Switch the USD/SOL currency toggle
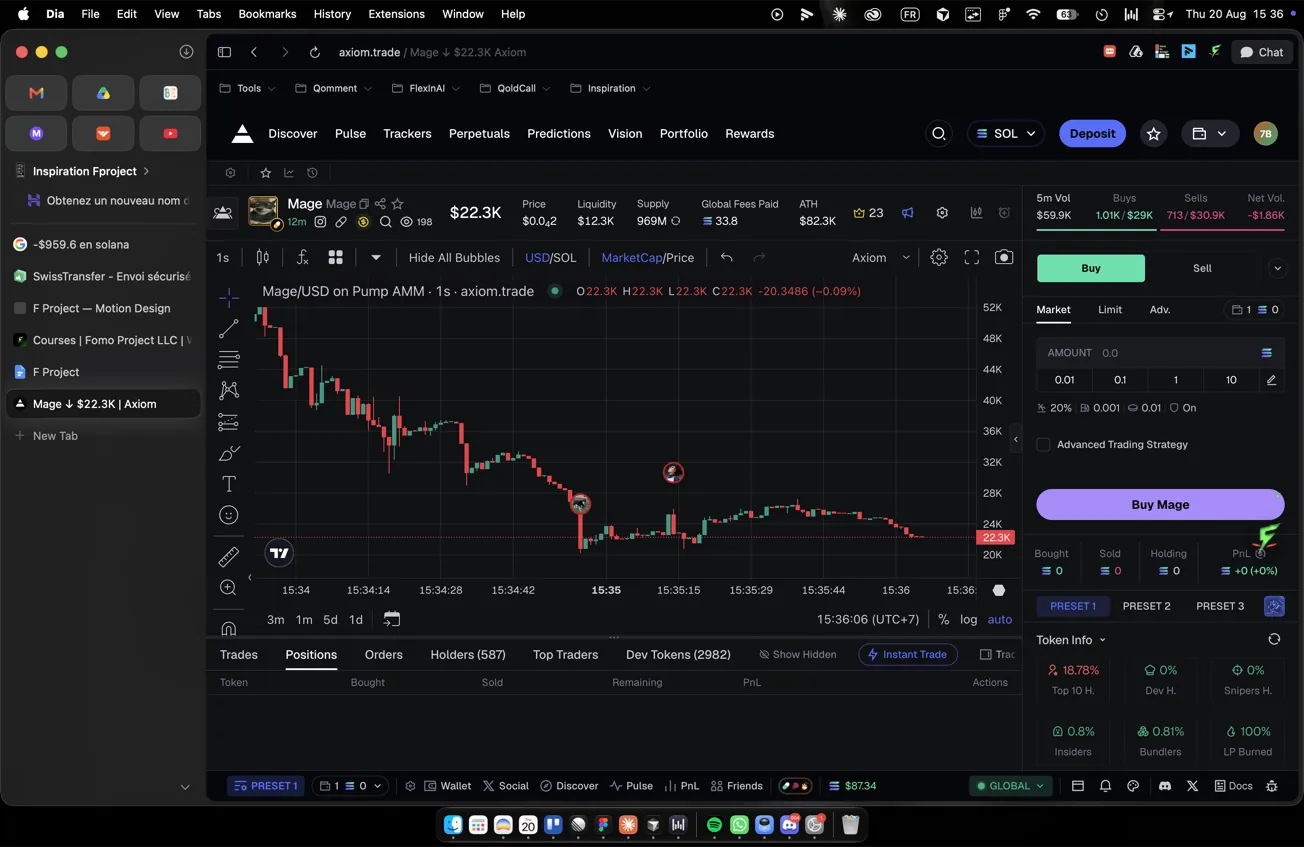The width and height of the screenshot is (1304, 847). pyautogui.click(x=551, y=257)
